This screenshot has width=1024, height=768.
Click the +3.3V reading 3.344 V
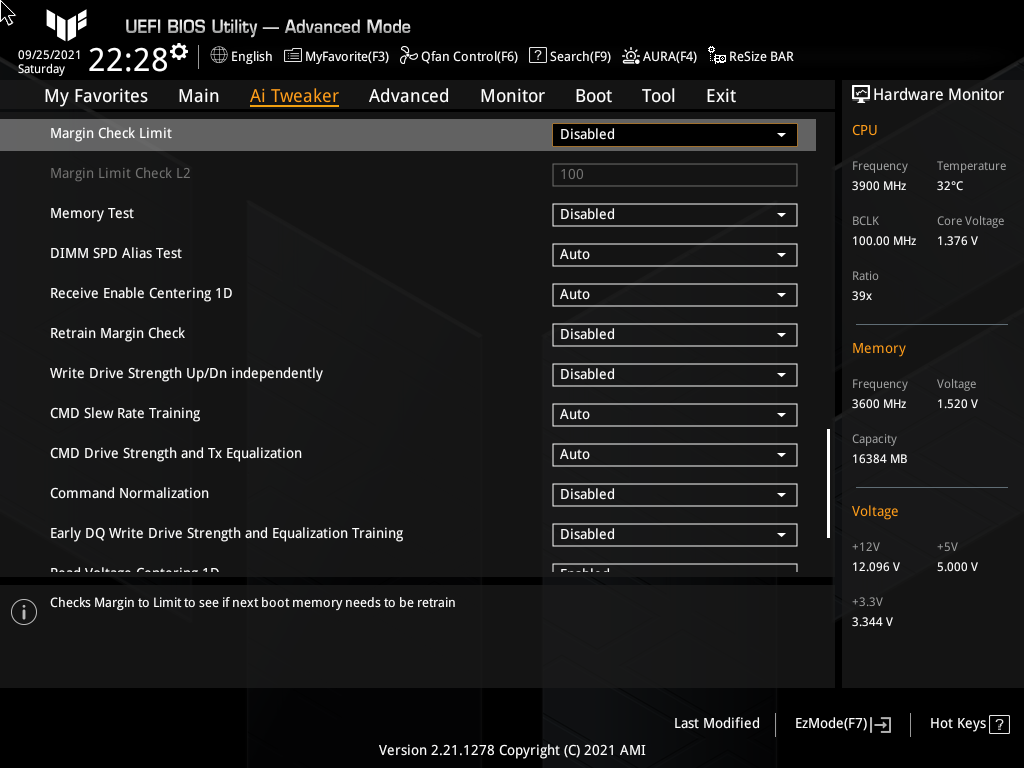tap(872, 622)
